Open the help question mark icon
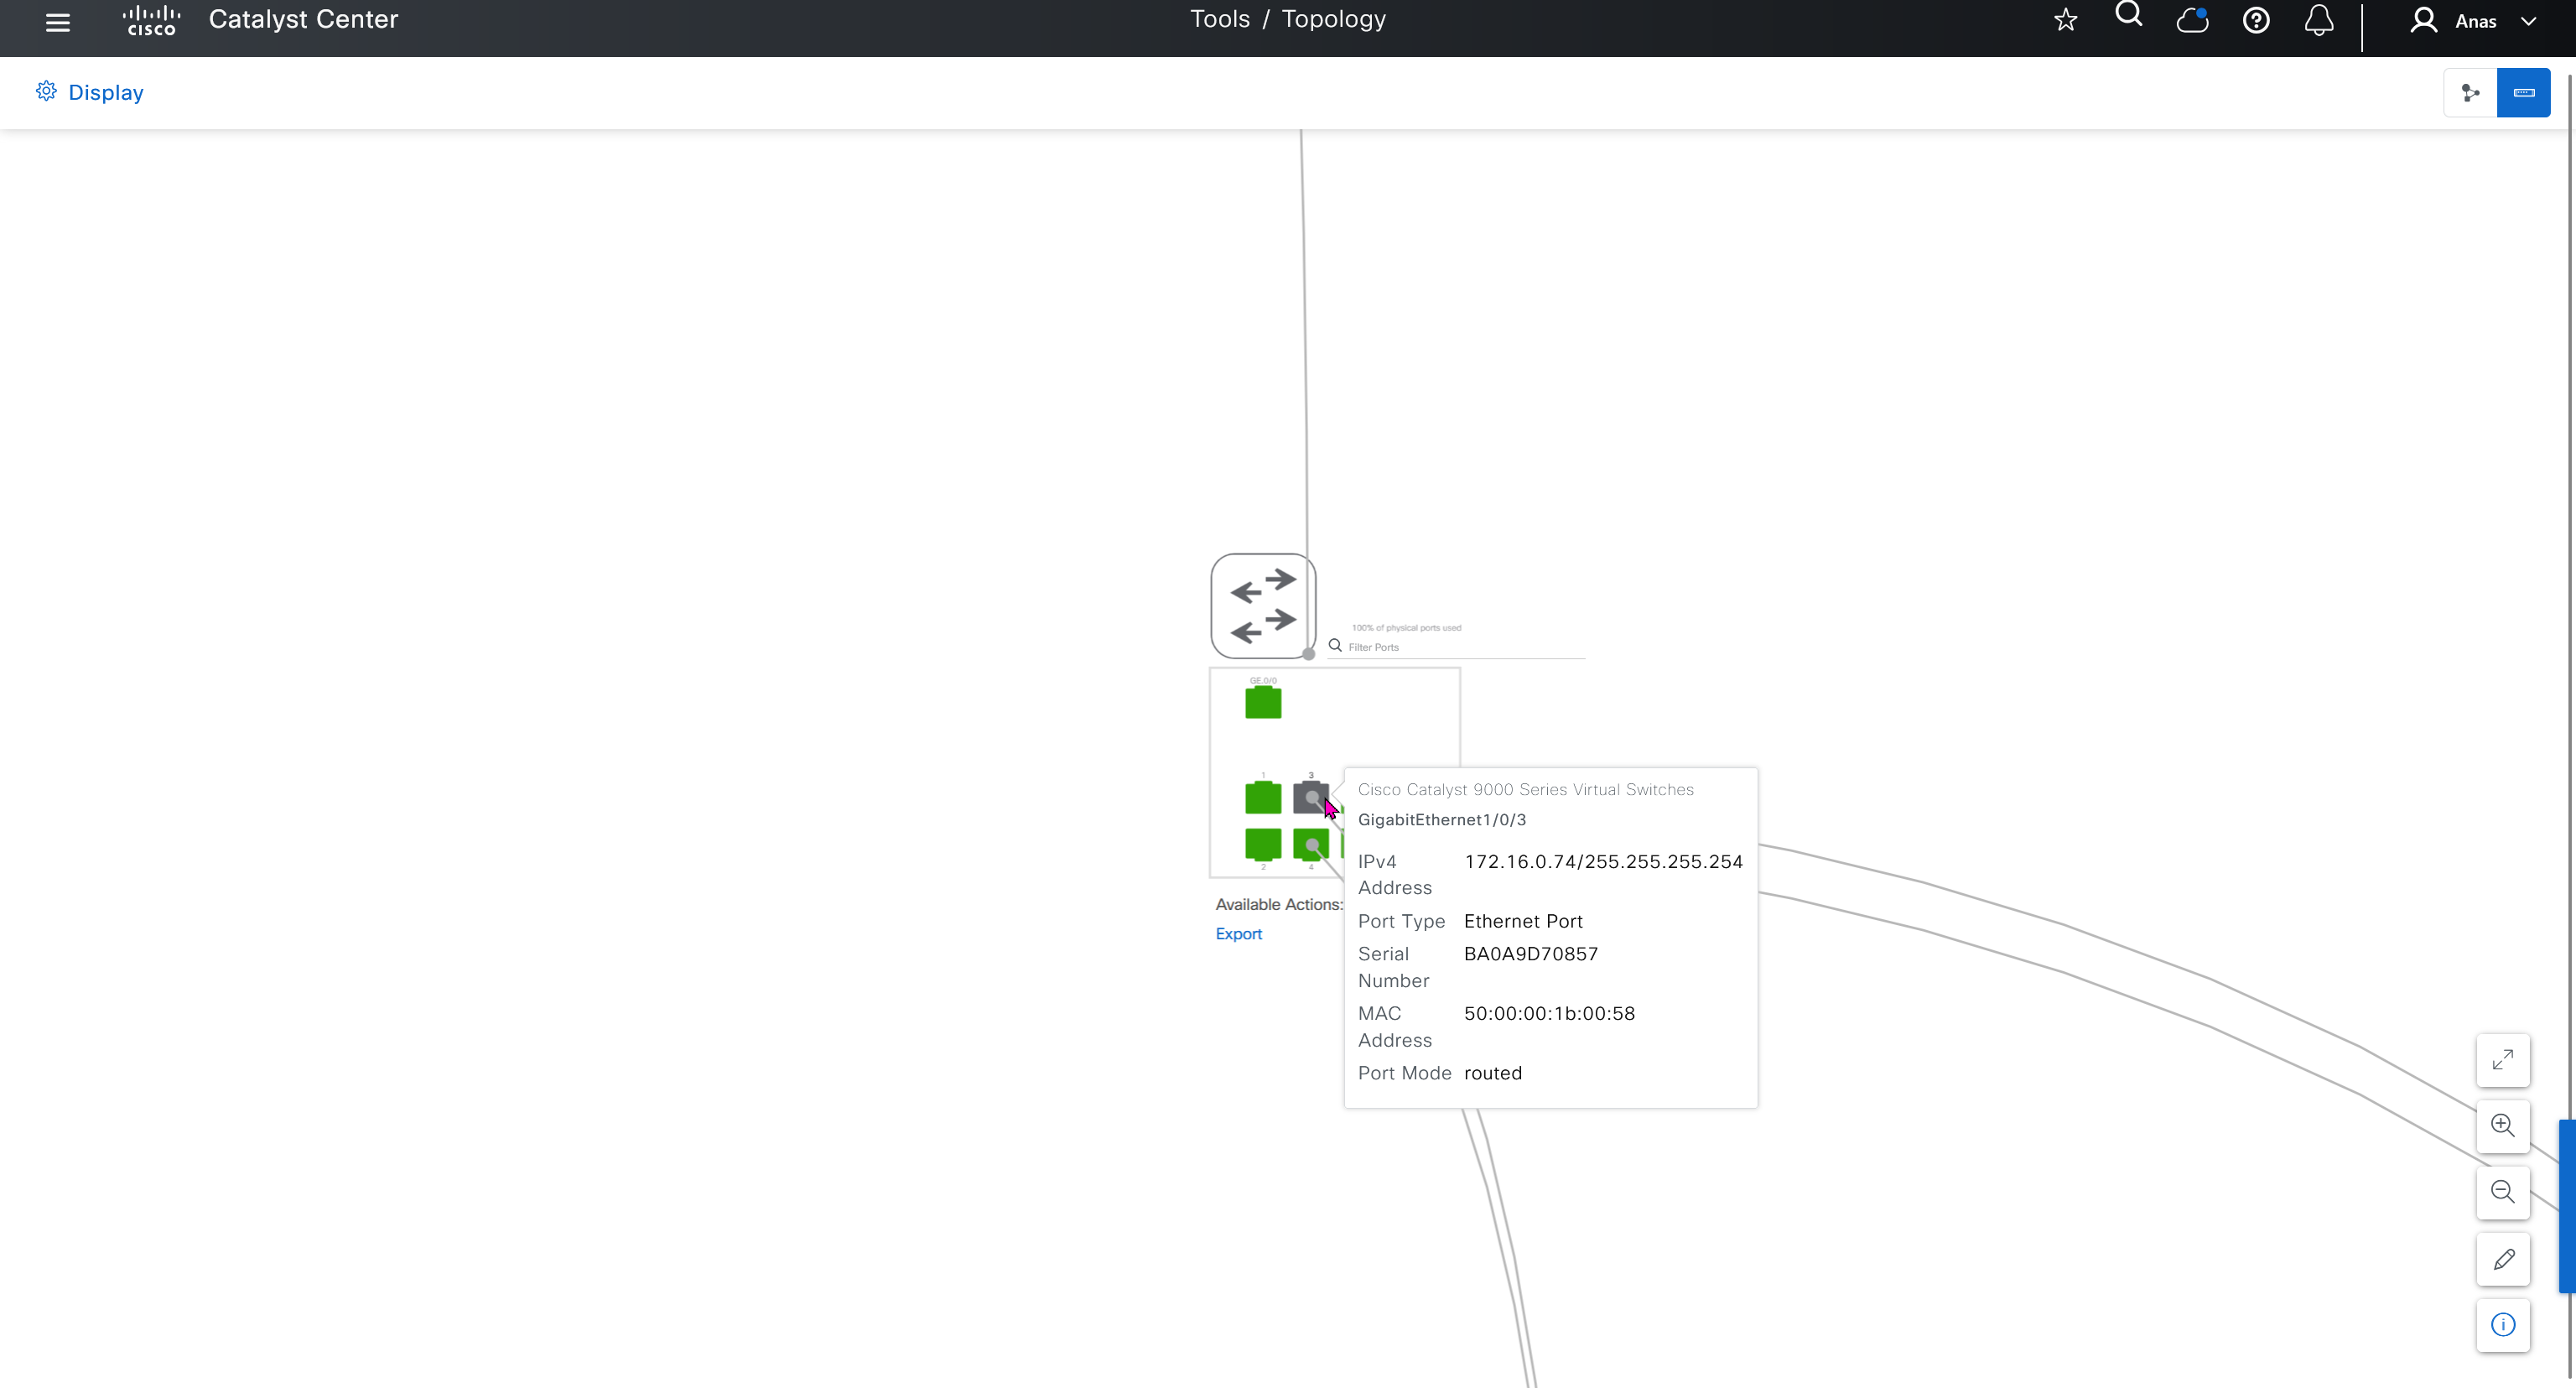 [x=2255, y=20]
